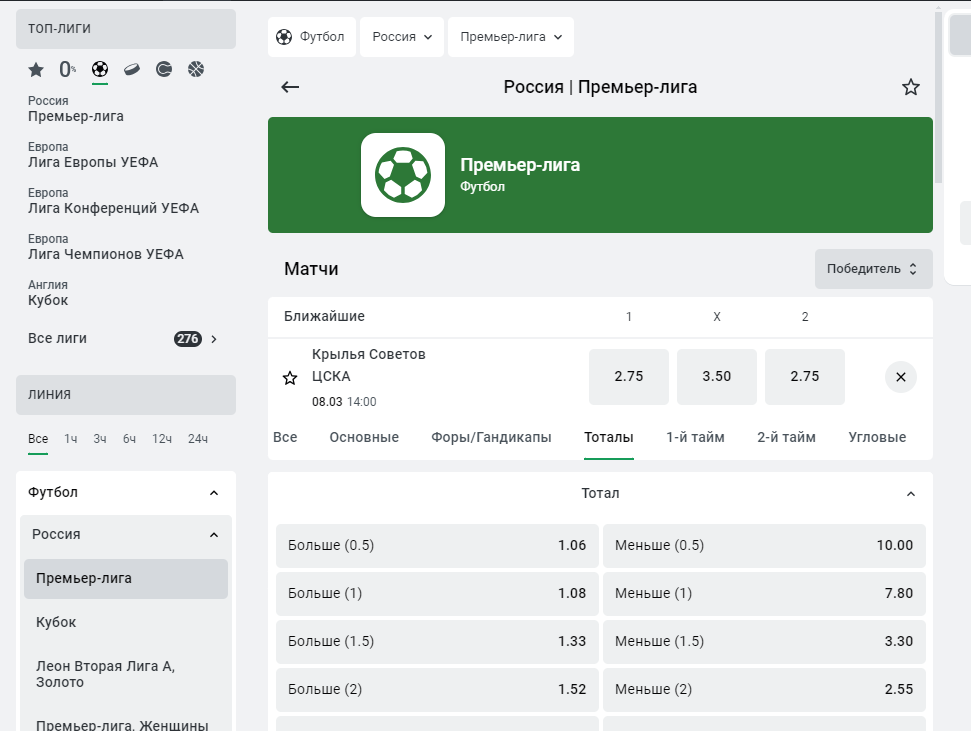Go back with the left arrow
The image size is (971, 731).
click(x=290, y=87)
